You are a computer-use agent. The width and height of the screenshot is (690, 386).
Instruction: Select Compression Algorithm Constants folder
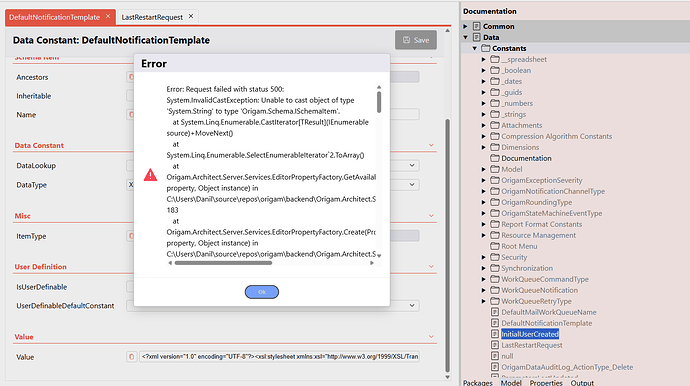point(556,136)
